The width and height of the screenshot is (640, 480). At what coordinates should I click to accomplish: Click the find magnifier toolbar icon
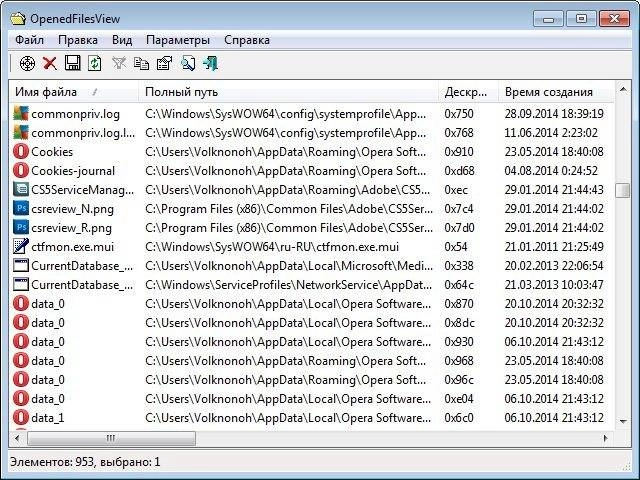click(x=187, y=64)
